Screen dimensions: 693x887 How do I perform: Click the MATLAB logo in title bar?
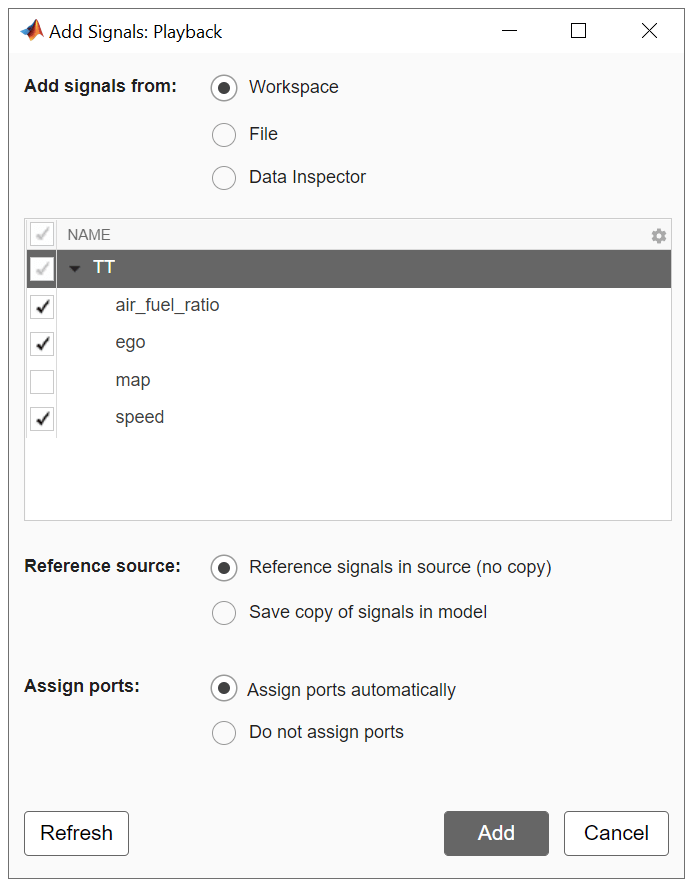pyautogui.click(x=32, y=31)
